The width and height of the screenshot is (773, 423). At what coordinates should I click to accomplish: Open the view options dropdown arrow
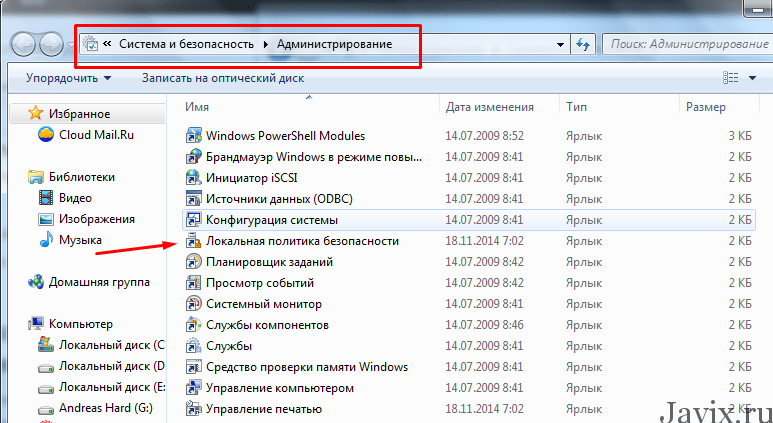(752, 78)
